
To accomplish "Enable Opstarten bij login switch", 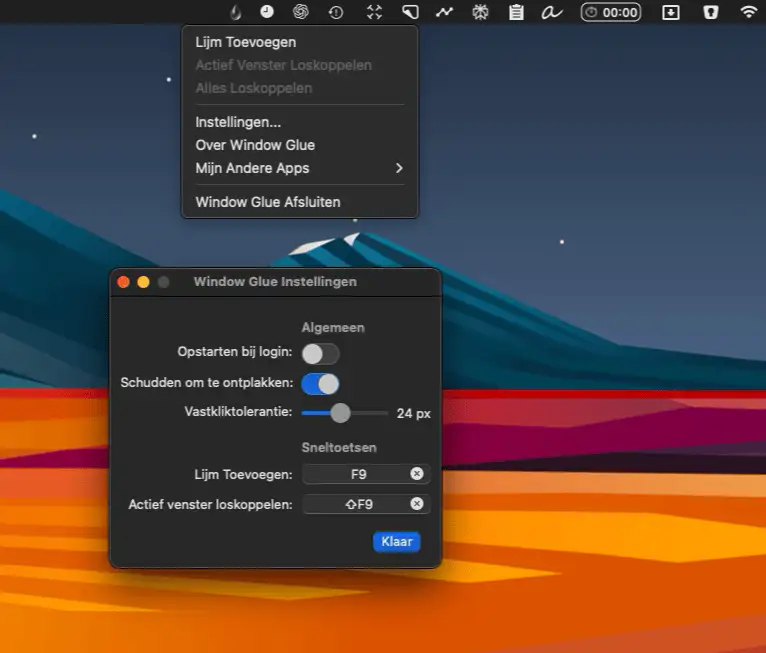I will (320, 354).
